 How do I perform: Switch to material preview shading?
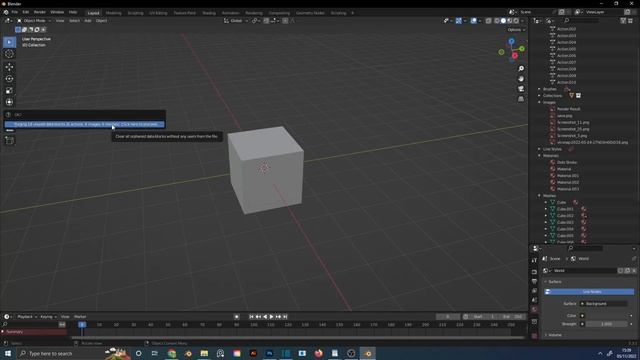pos(509,20)
